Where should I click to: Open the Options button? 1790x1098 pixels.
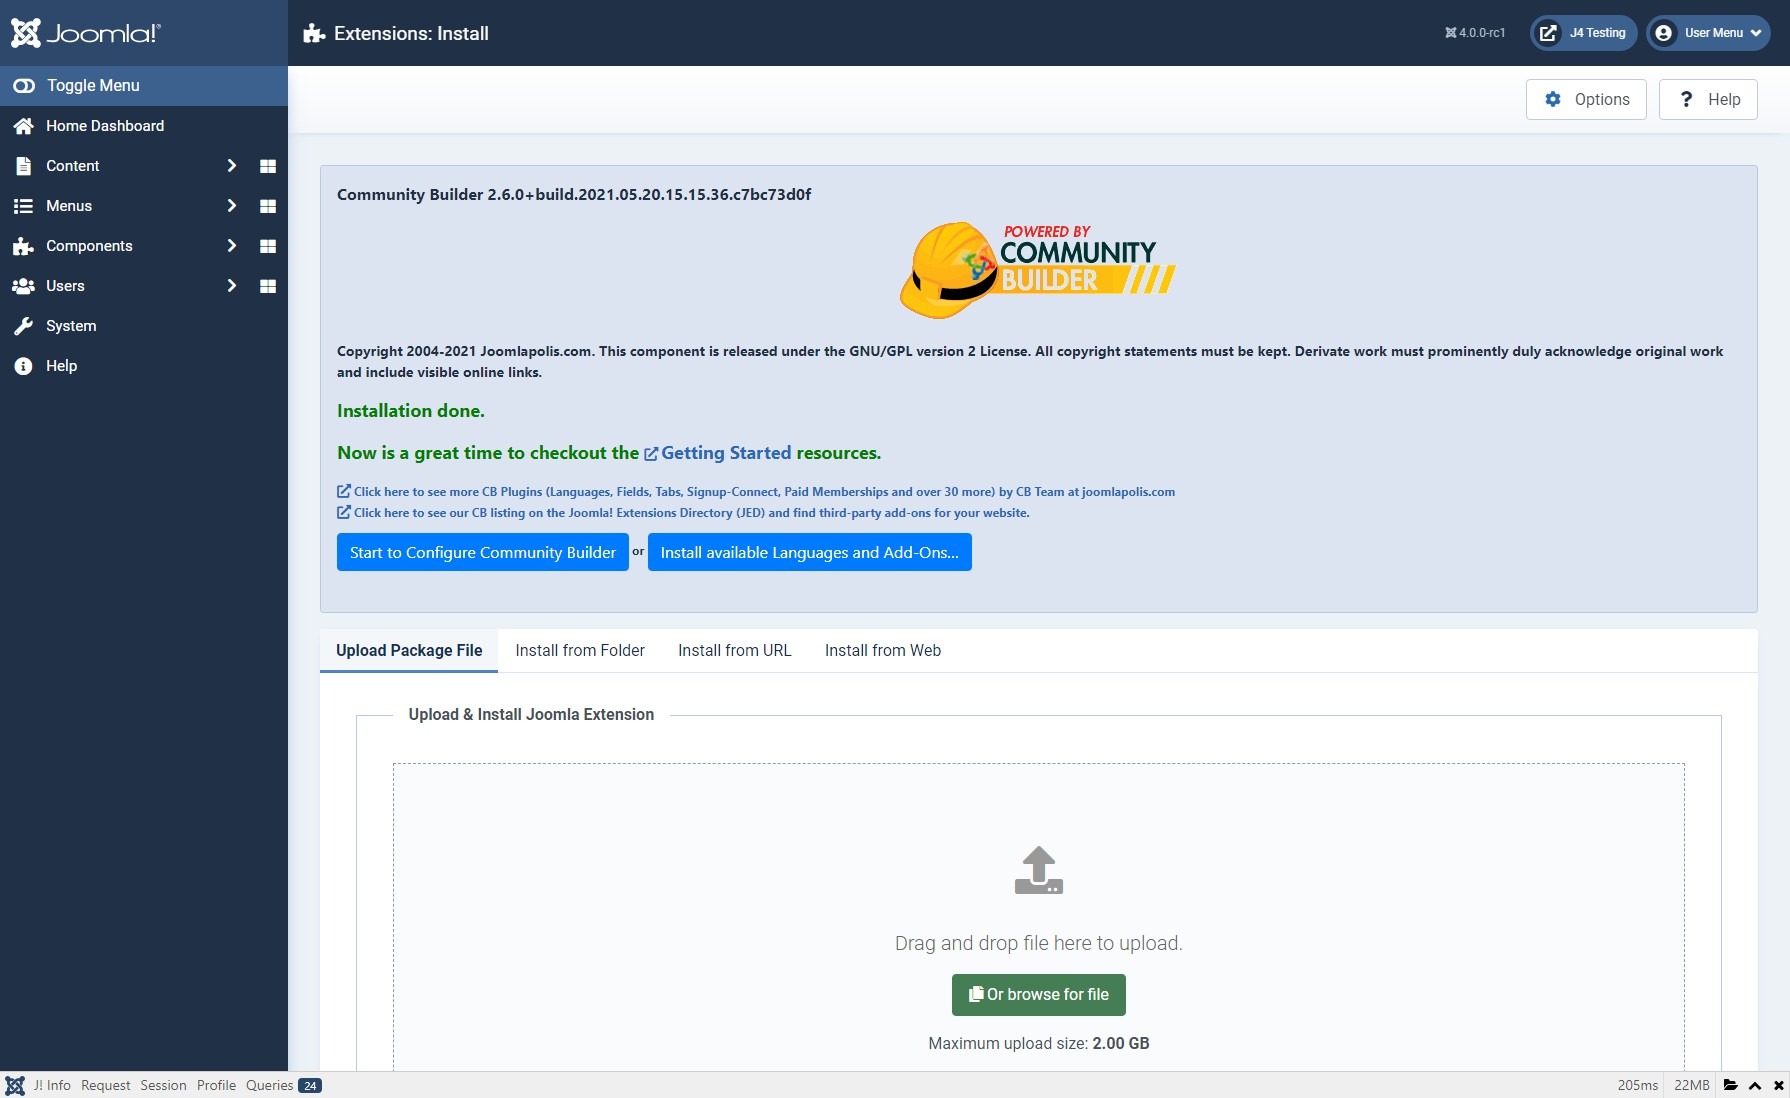tap(1586, 99)
